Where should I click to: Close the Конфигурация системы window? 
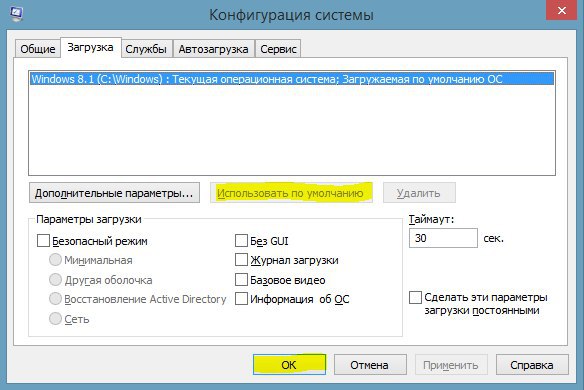coord(562,10)
